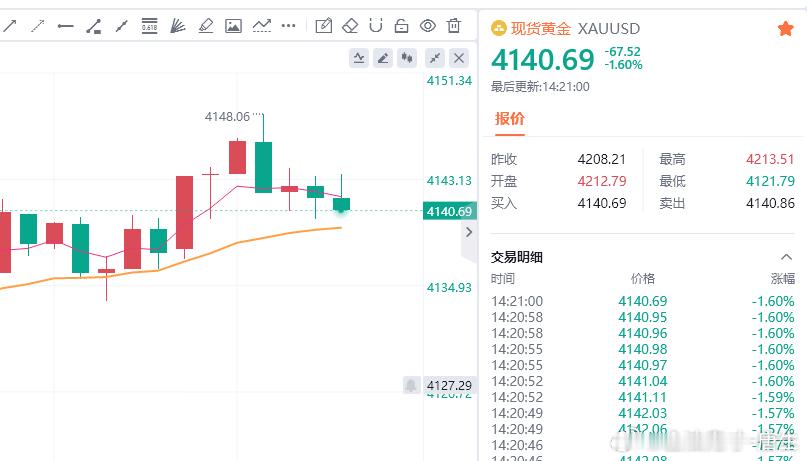The width and height of the screenshot is (807, 461).
Task: Click the 时间 column header
Action: pyautogui.click(x=503, y=279)
